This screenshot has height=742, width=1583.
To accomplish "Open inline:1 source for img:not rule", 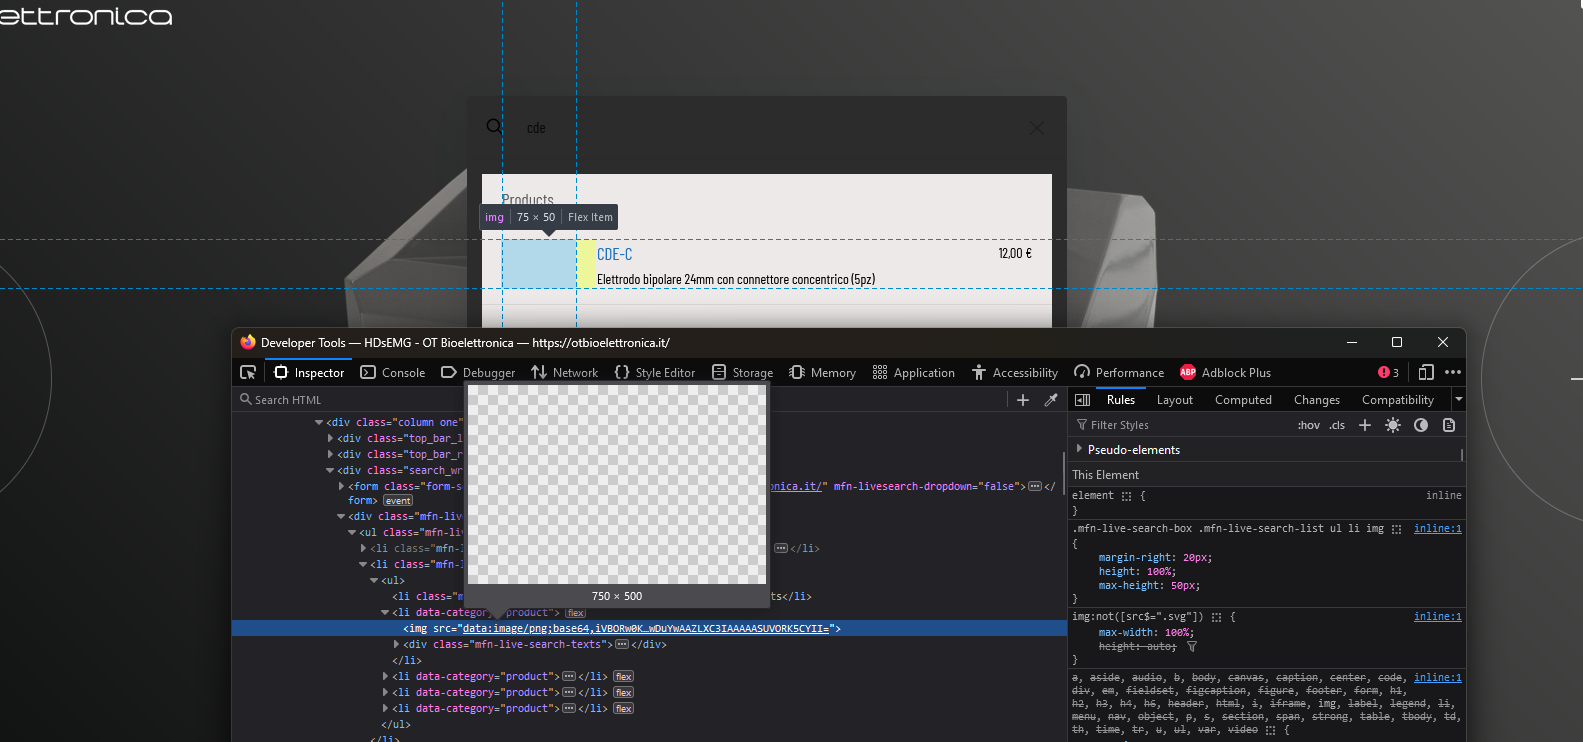I will tap(1438, 617).
